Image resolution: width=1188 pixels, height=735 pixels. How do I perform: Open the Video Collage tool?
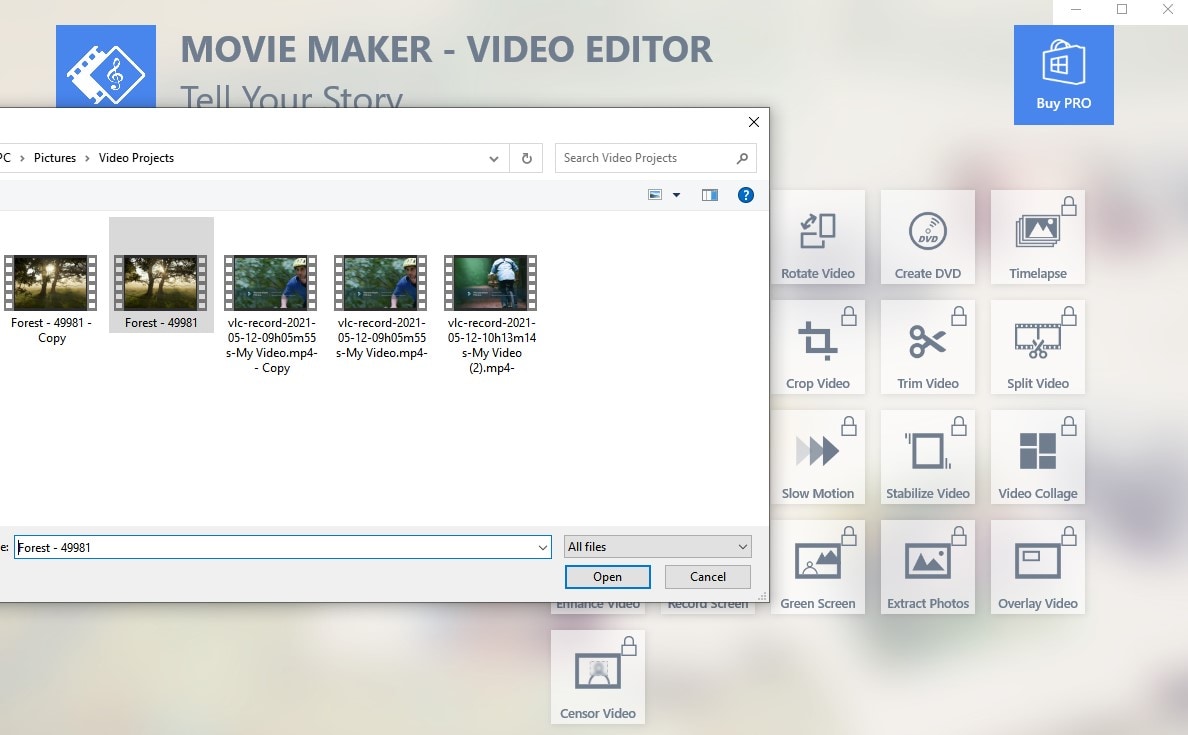coord(1037,457)
